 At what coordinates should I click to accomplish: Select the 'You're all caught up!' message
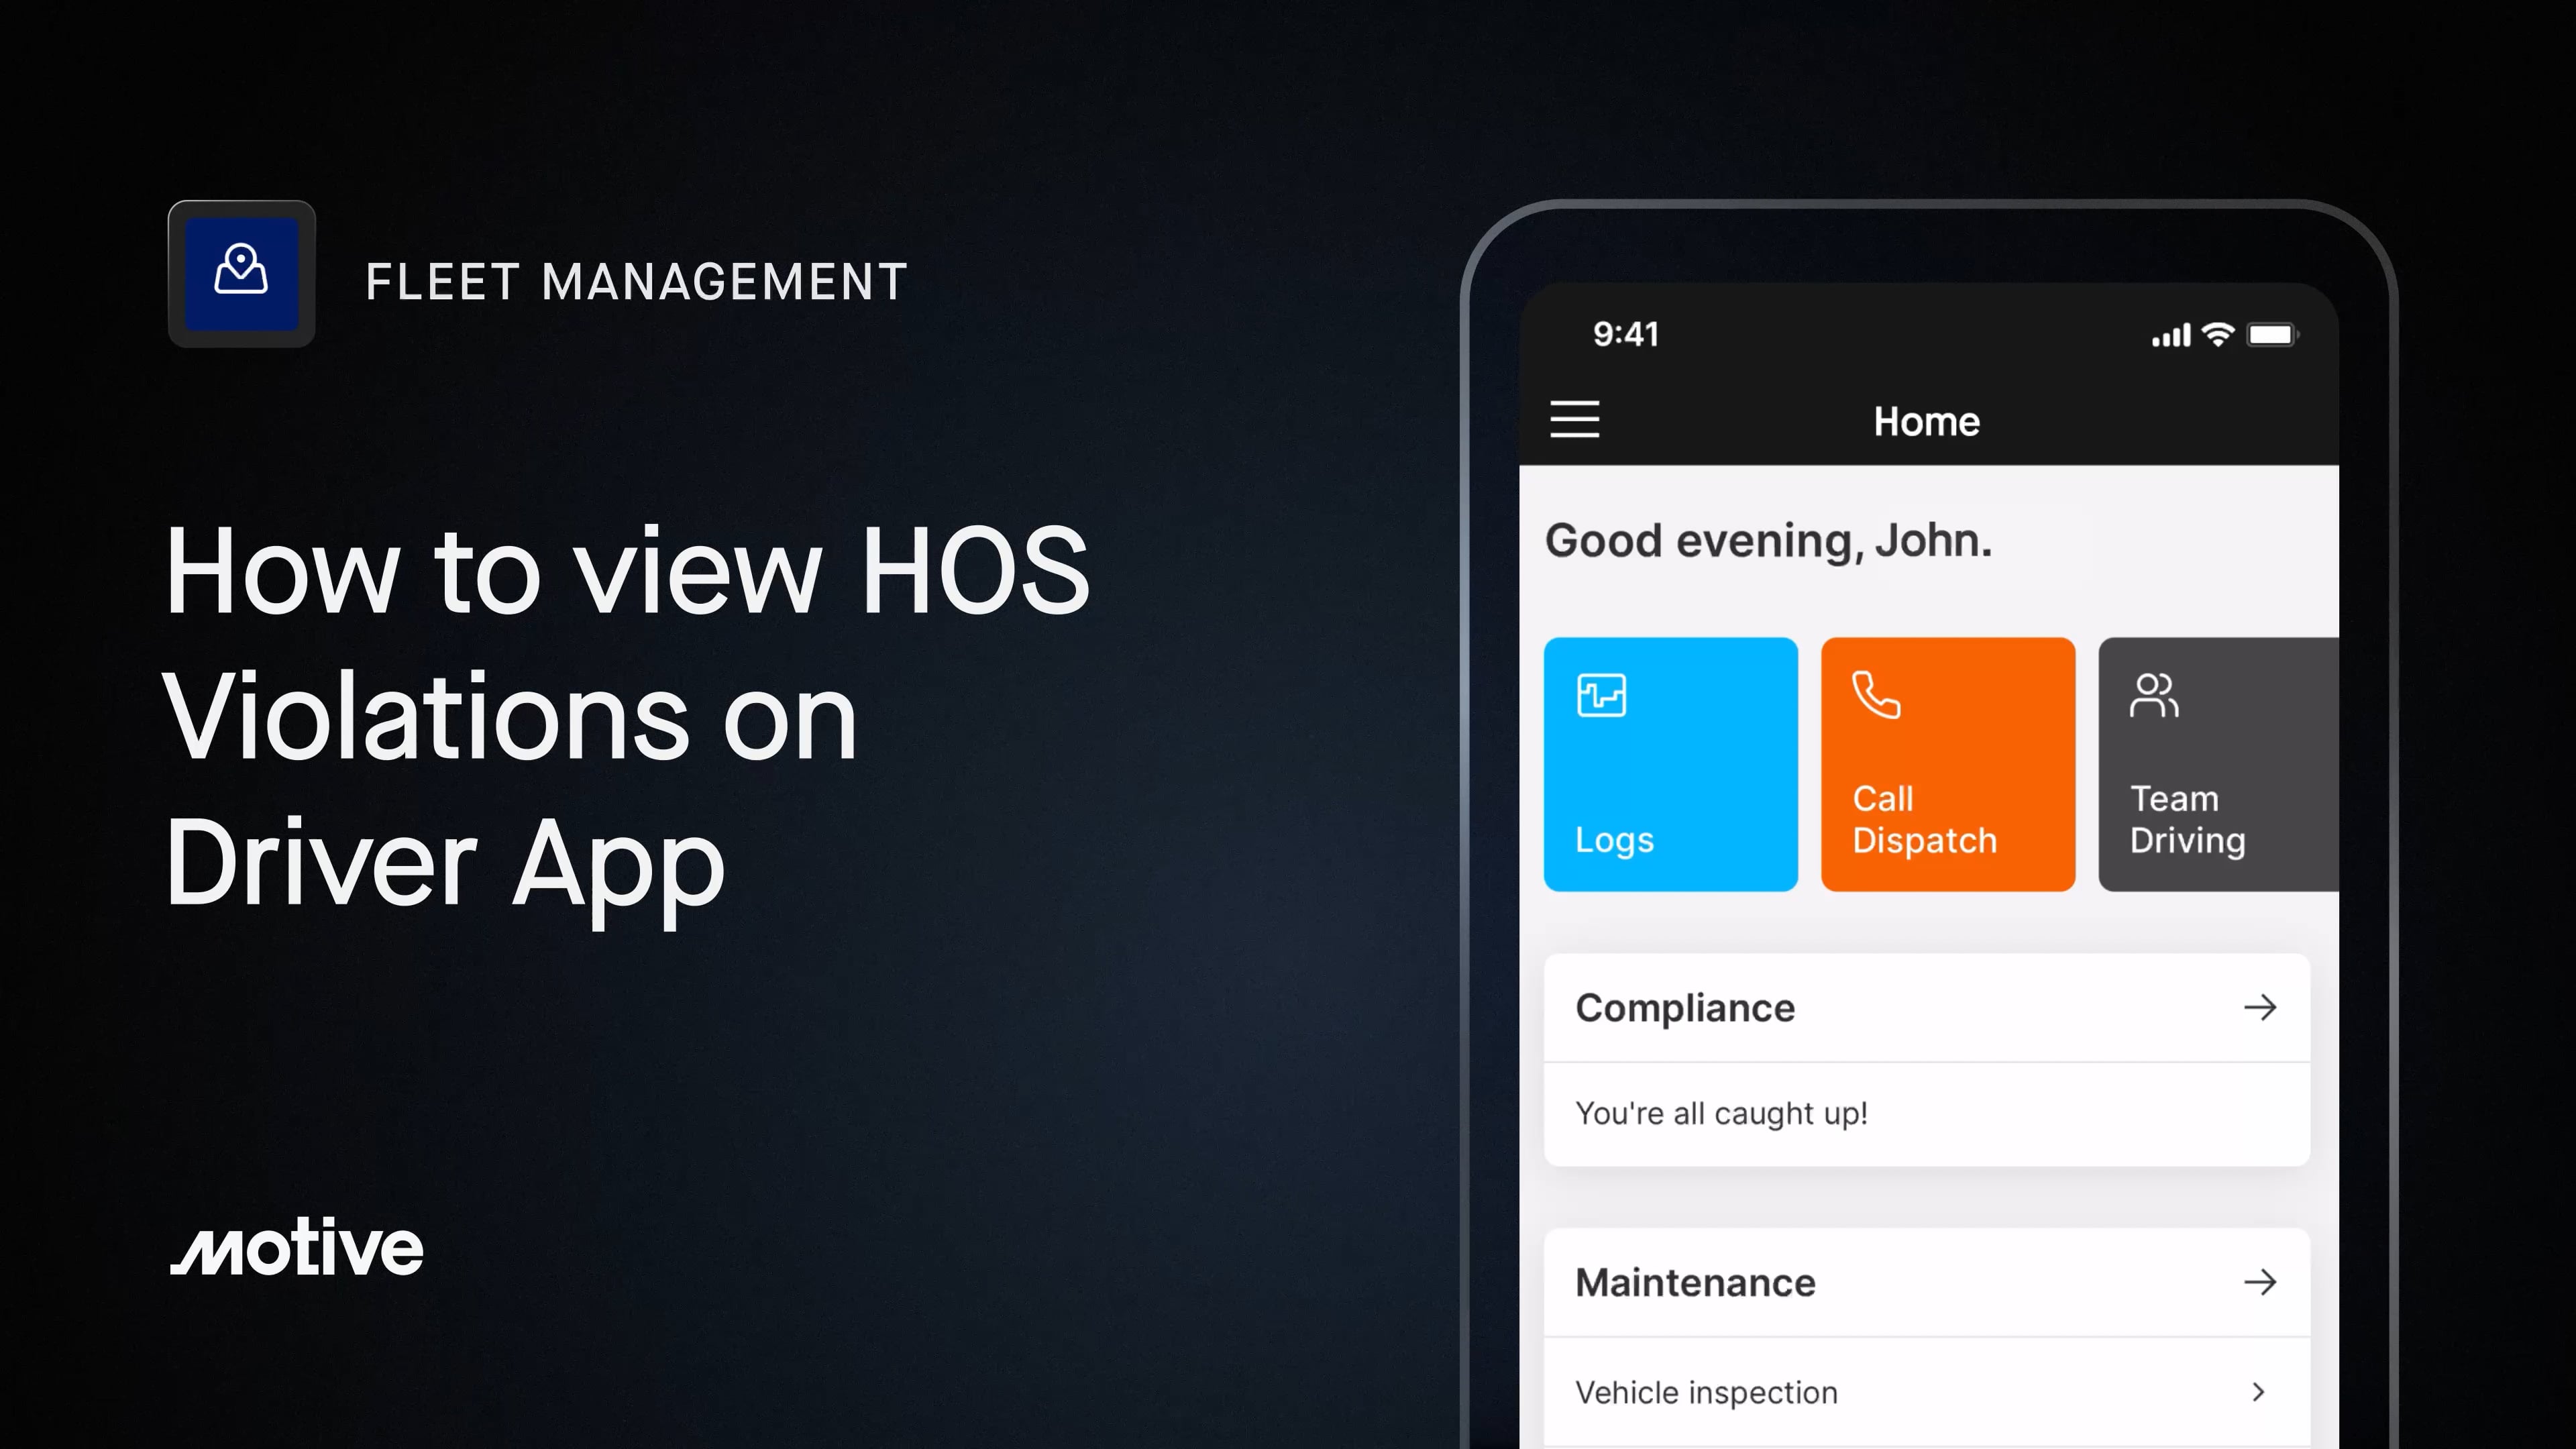tap(1721, 1113)
